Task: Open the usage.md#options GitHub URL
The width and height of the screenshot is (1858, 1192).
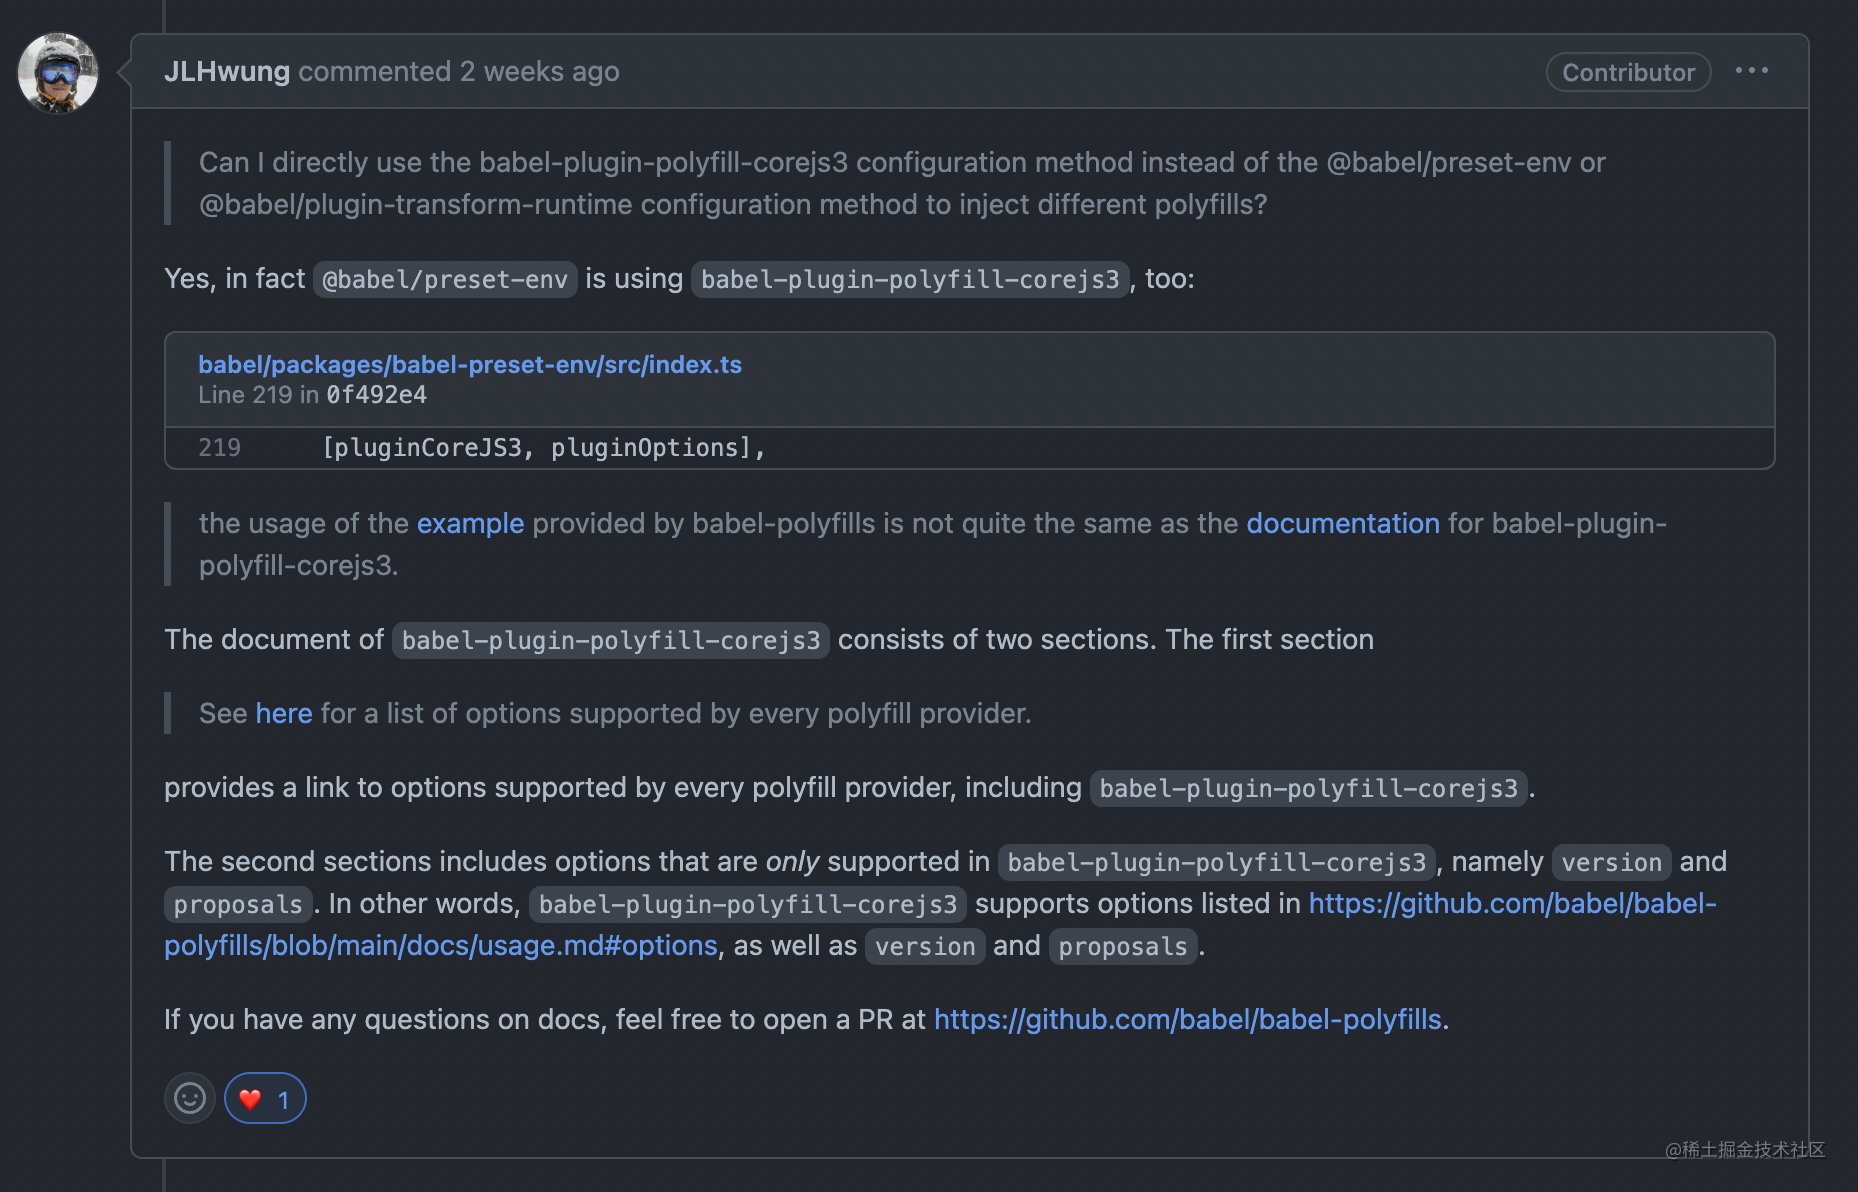Action: click(x=940, y=924)
